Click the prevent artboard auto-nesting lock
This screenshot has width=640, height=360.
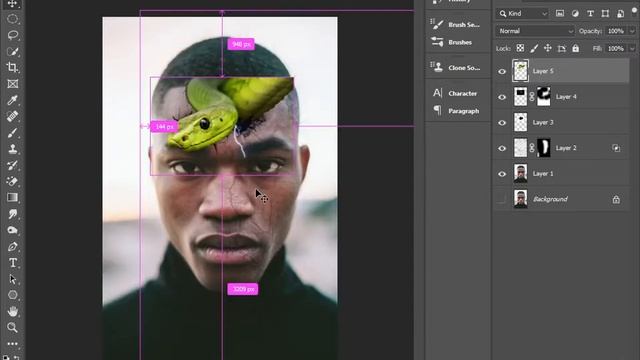click(562, 48)
